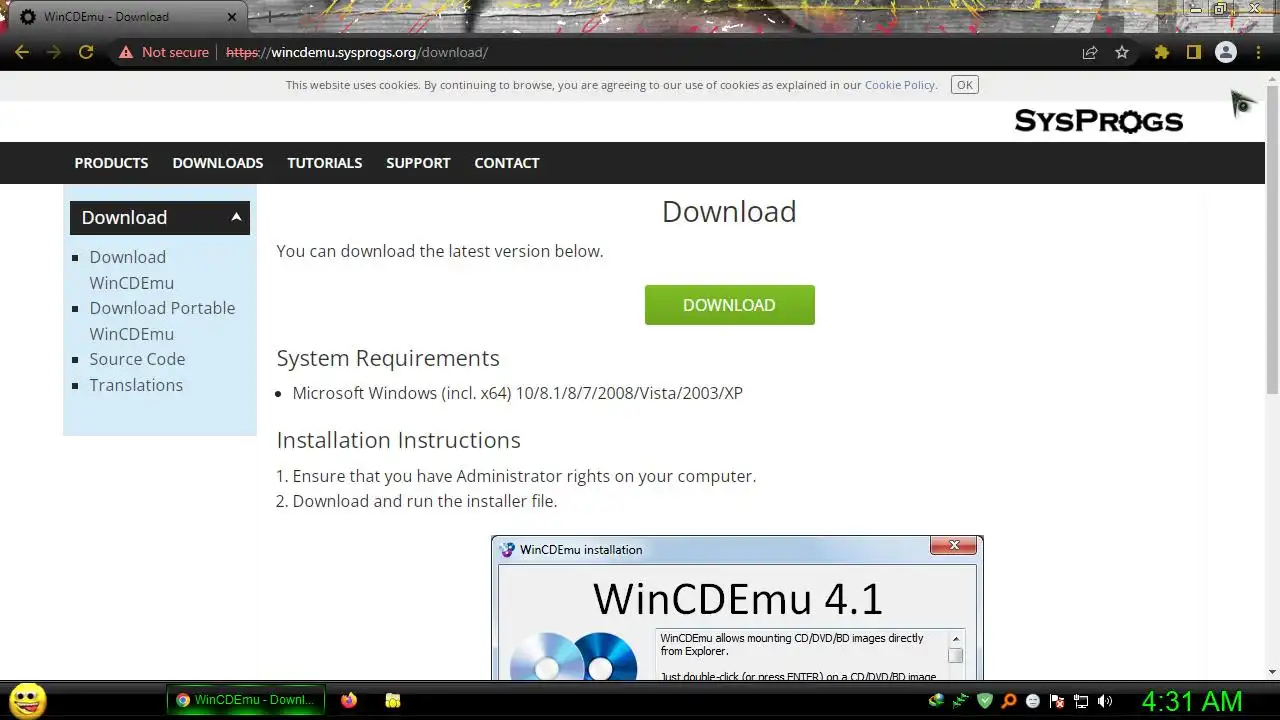Viewport: 1280px width, 720px height.
Task: Click the Internet Download Manager tray icon
Action: pyautogui.click(x=936, y=701)
